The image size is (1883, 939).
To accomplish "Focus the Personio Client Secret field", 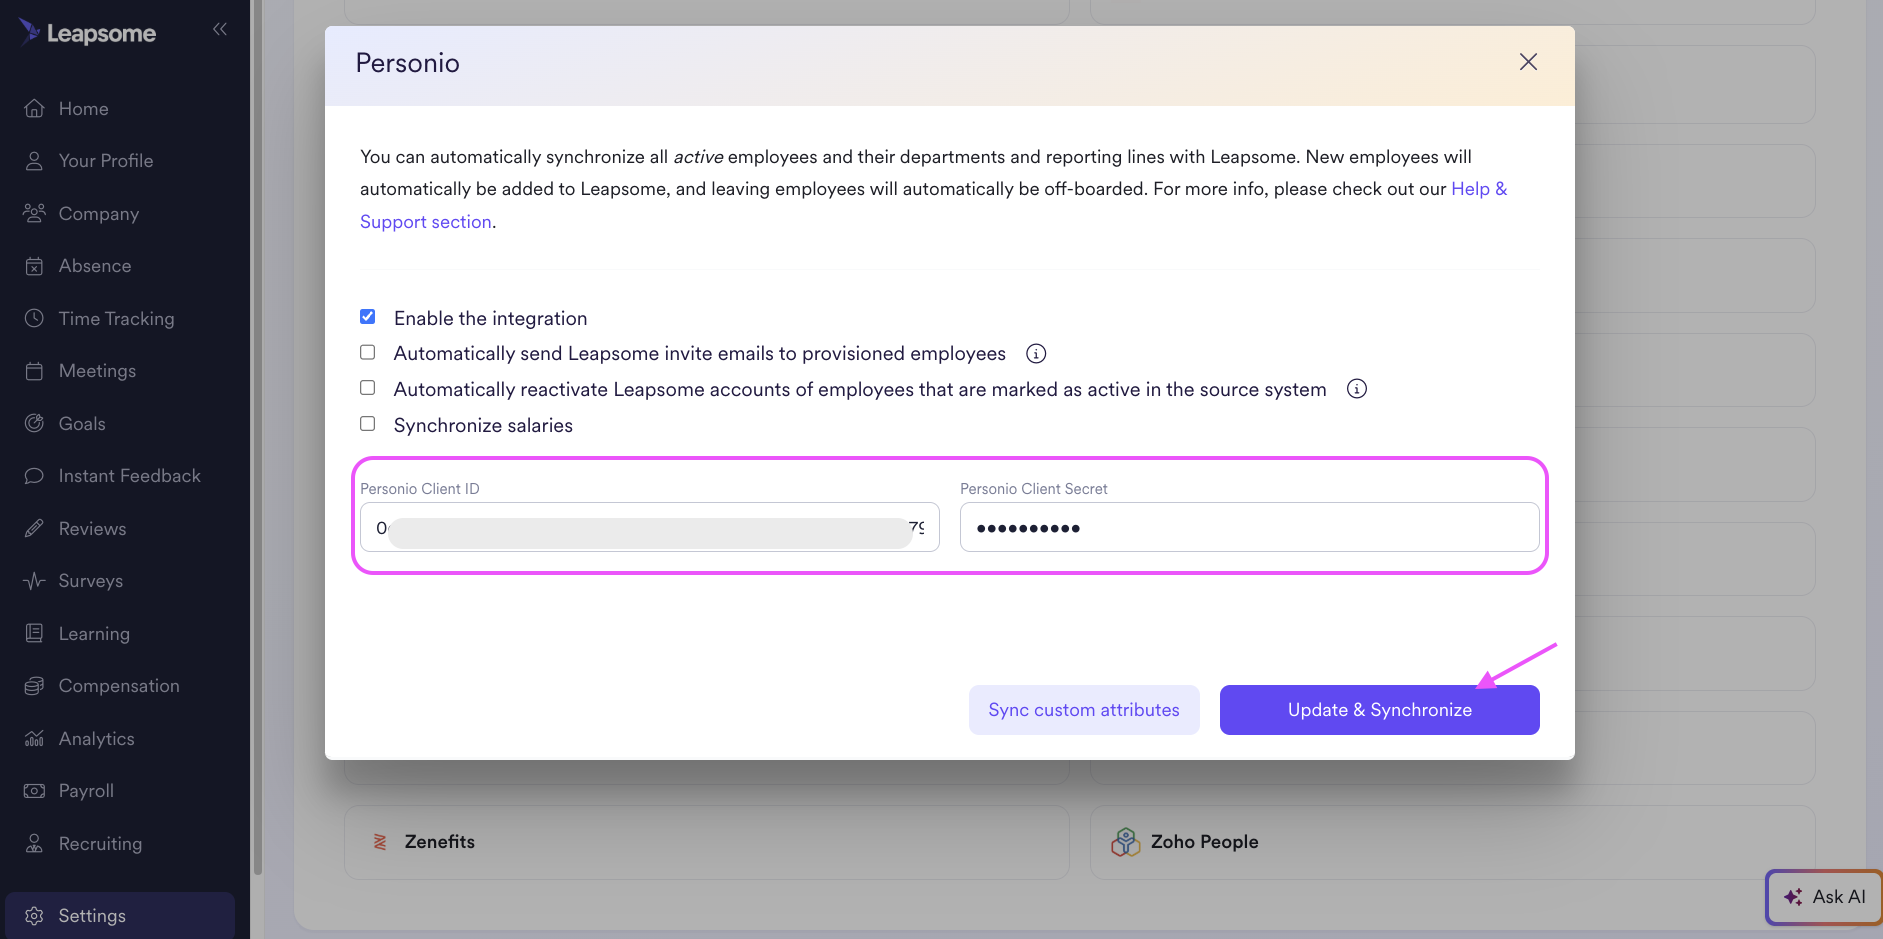I will coord(1249,527).
